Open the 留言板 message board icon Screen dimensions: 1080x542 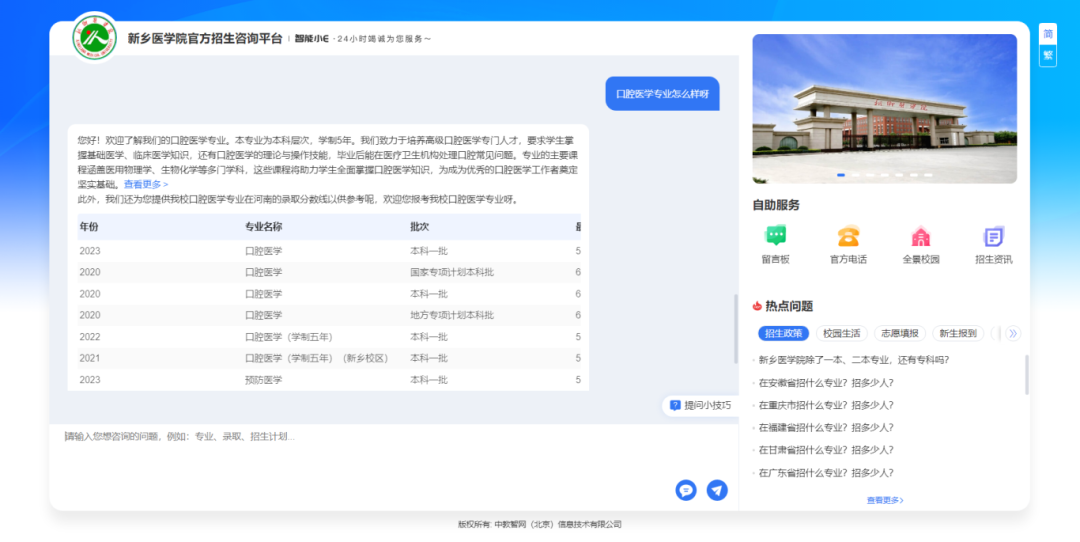coord(776,236)
